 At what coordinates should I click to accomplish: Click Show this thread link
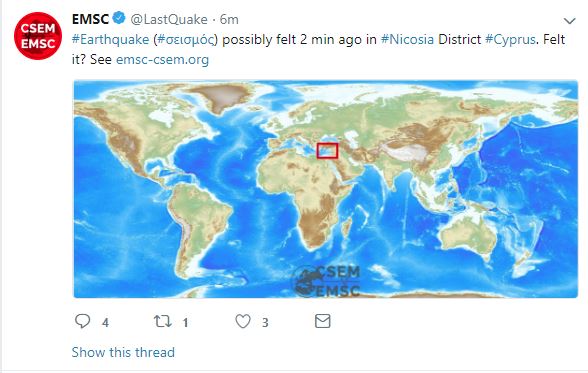[123, 352]
